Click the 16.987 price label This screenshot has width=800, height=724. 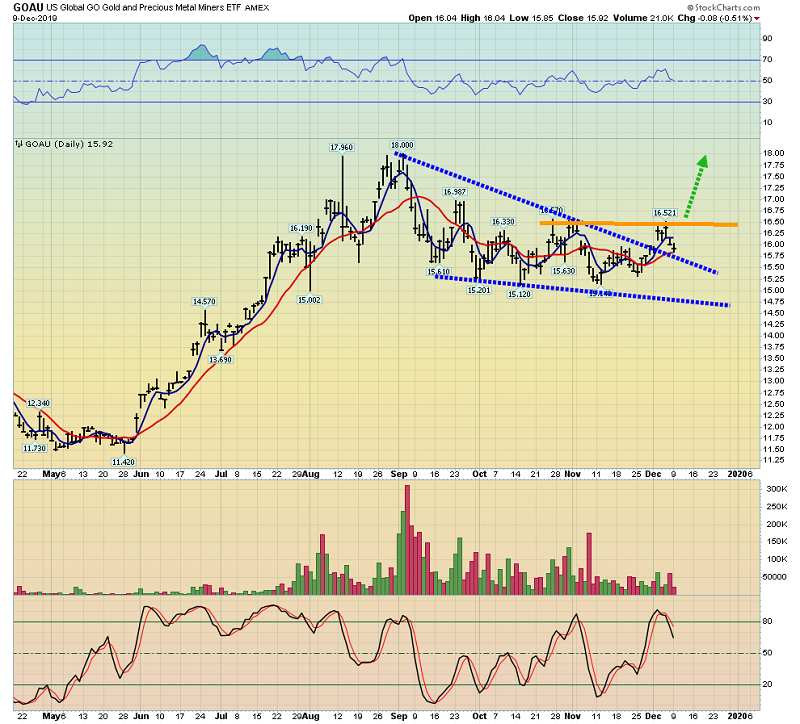click(x=454, y=192)
